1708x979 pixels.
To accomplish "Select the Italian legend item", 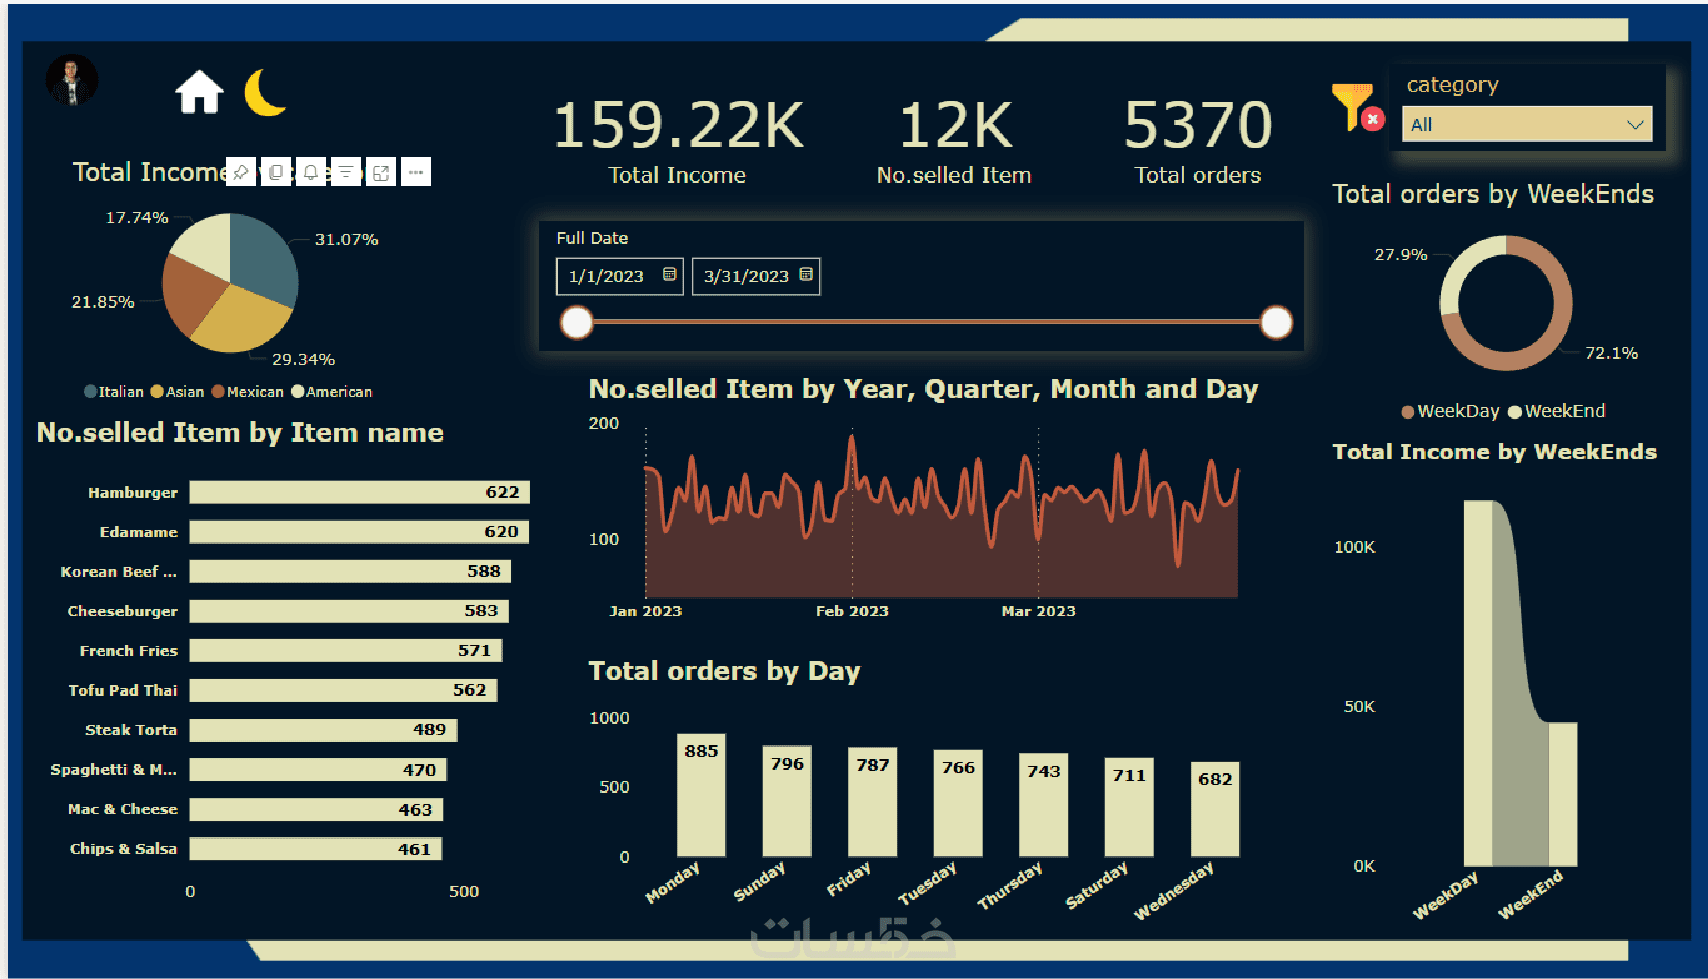I will [x=114, y=392].
